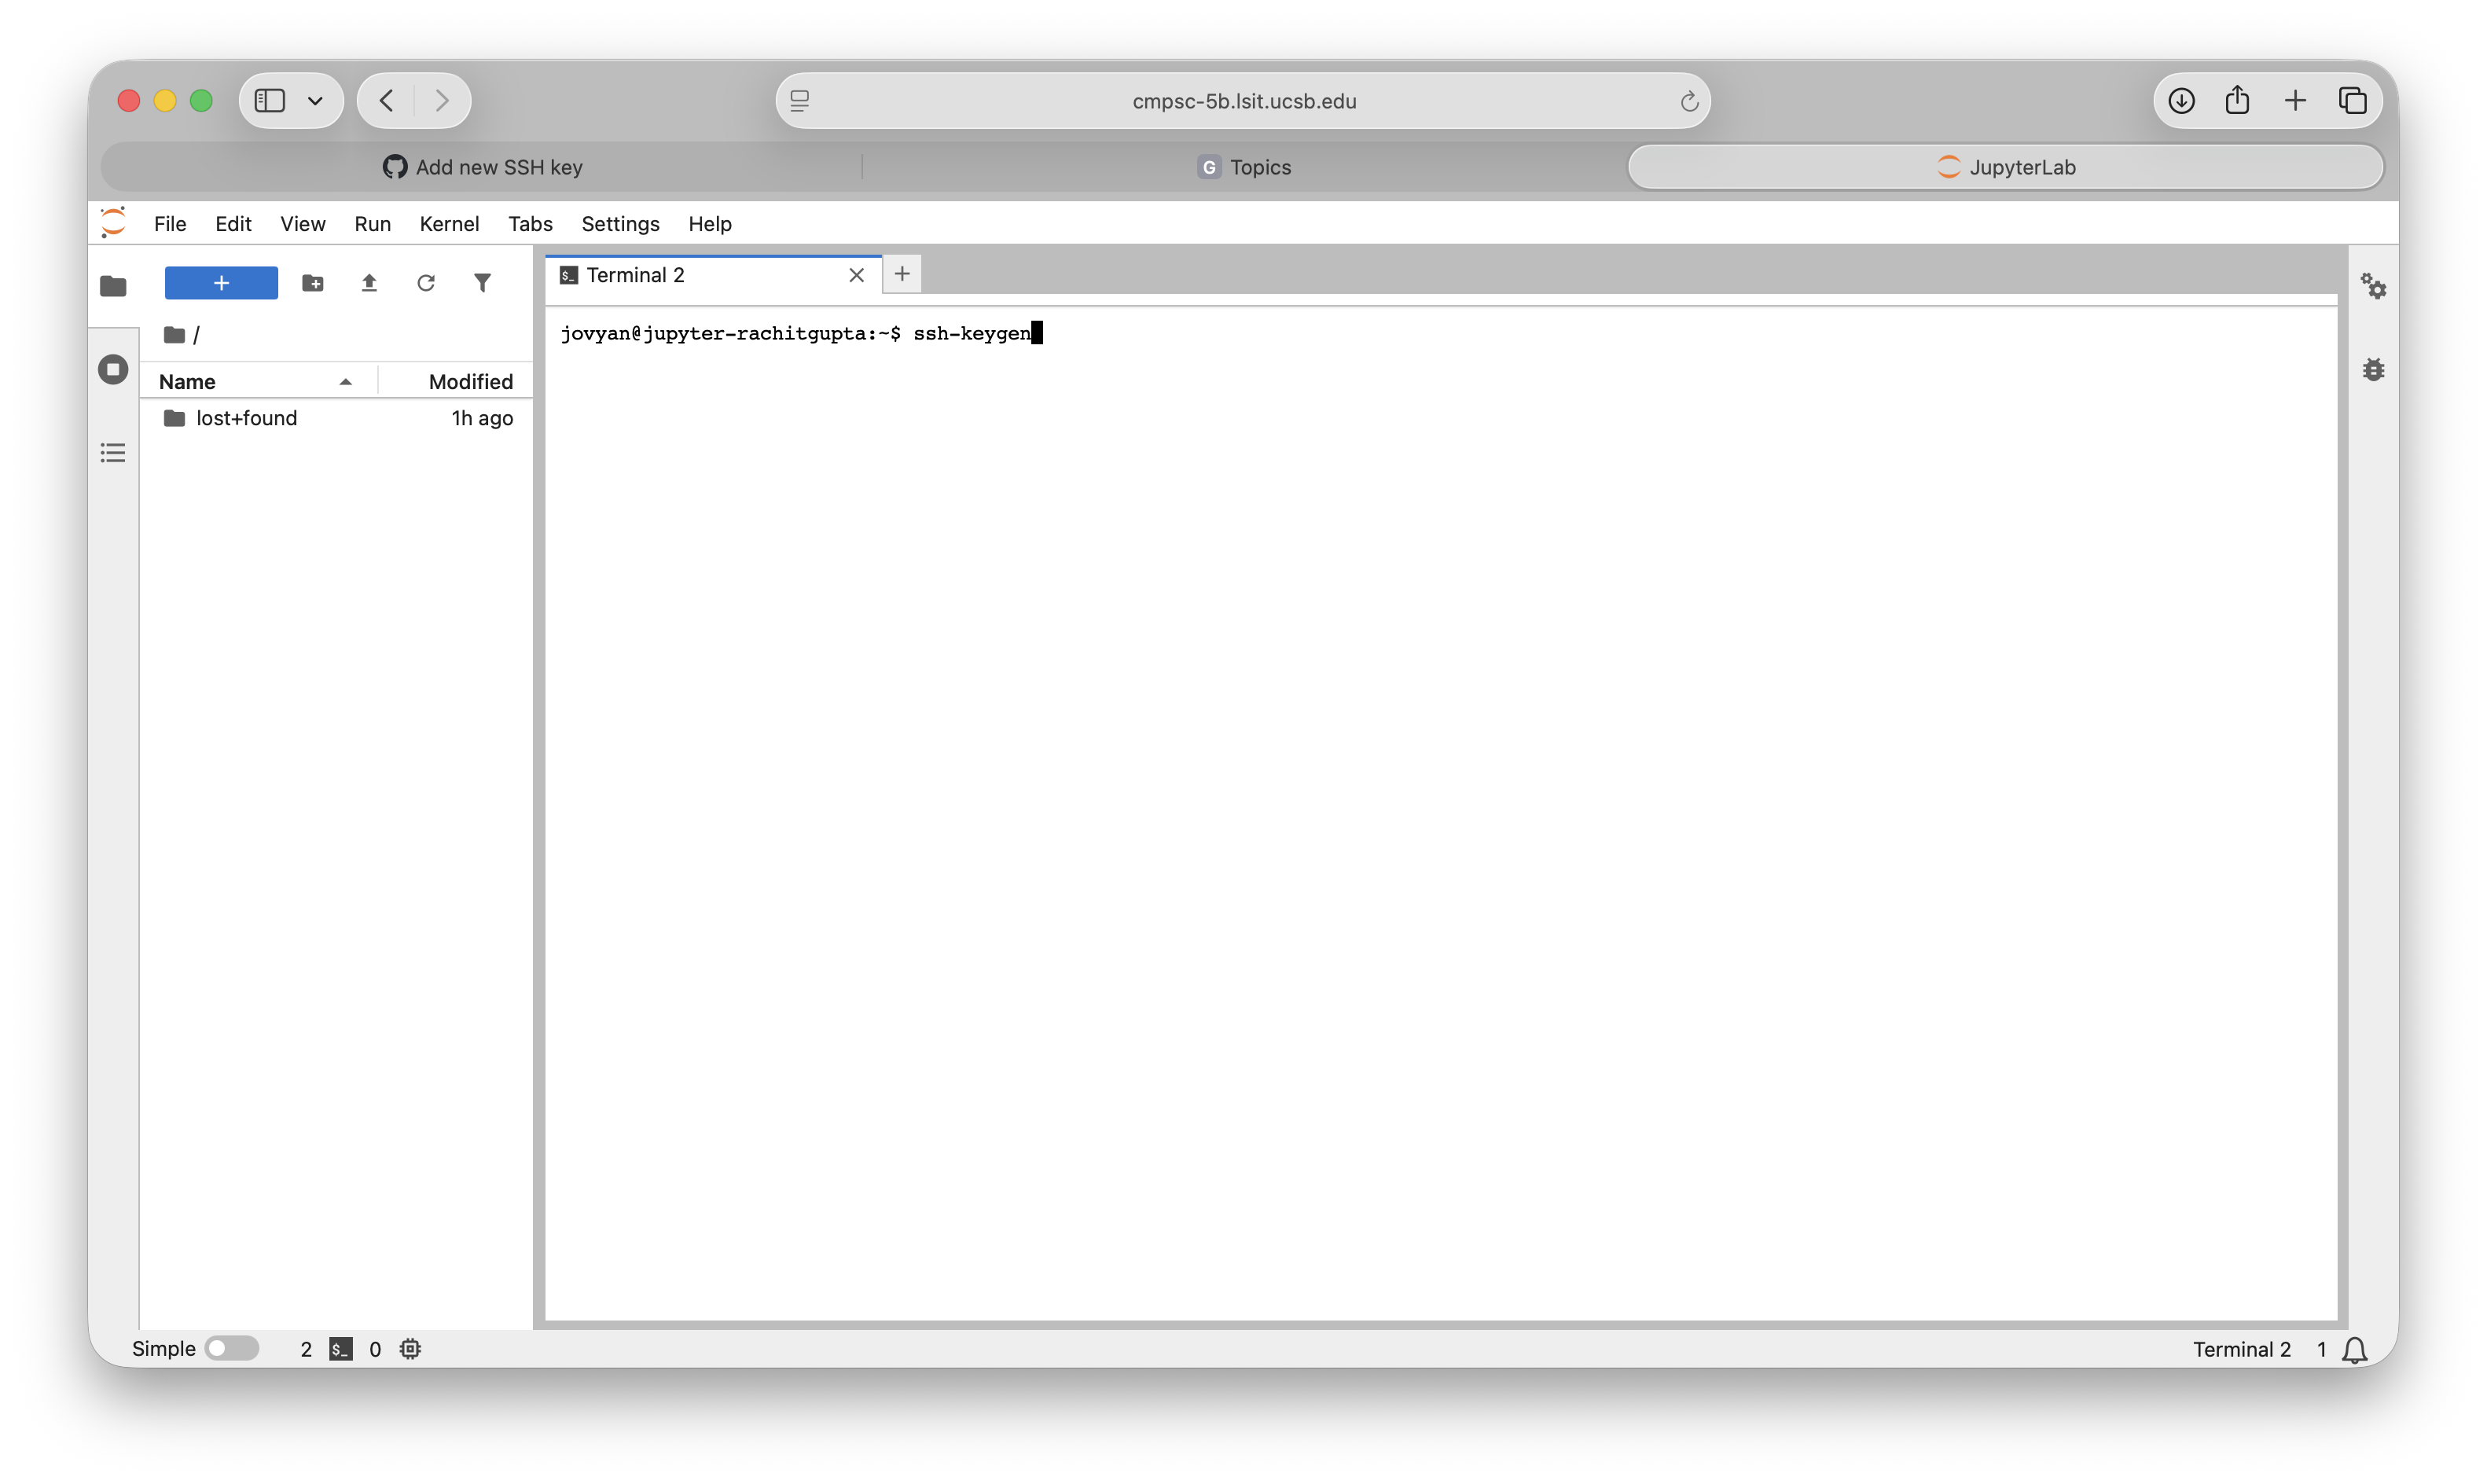This screenshot has height=1484, width=2487.
Task: Click the terminal count indicator in status bar
Action: coord(305,1349)
